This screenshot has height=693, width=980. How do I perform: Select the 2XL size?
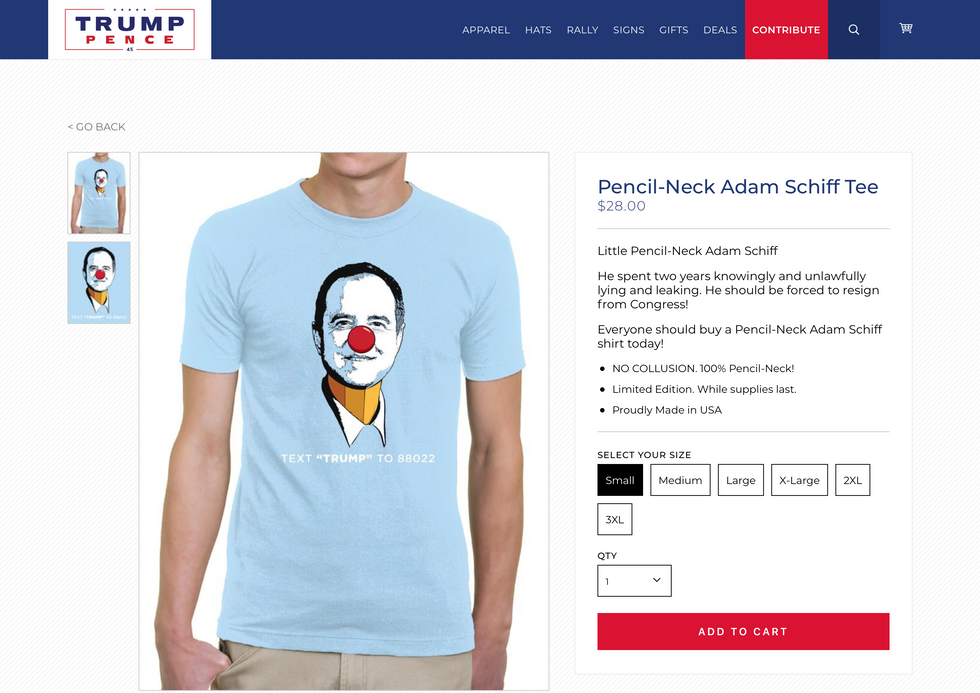coord(852,480)
